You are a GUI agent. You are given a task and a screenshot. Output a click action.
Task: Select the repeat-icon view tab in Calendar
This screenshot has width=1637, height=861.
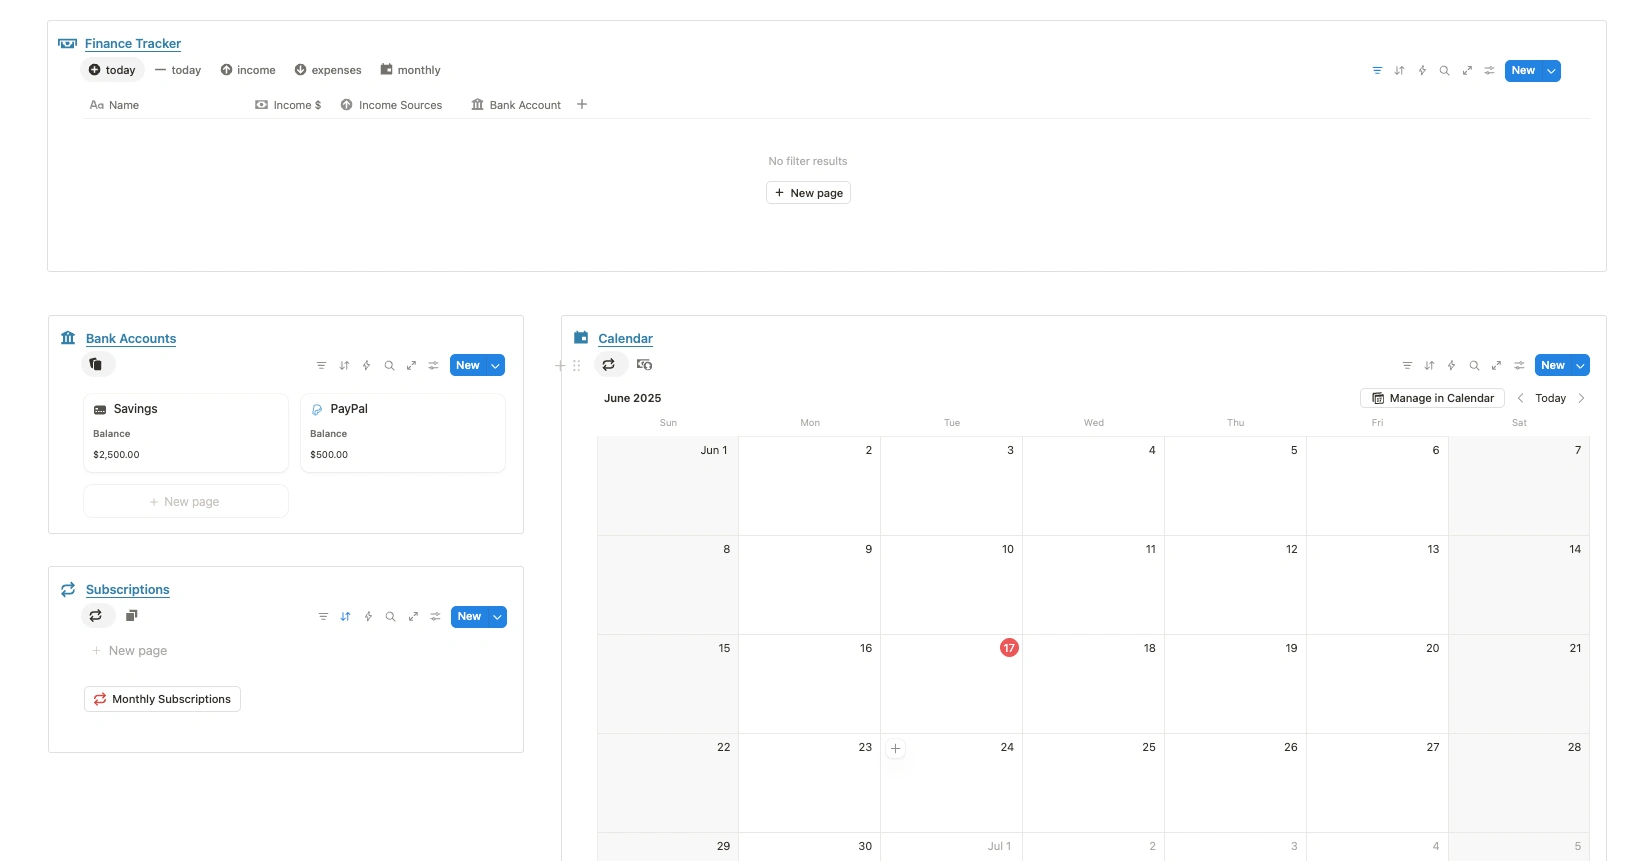(x=609, y=365)
